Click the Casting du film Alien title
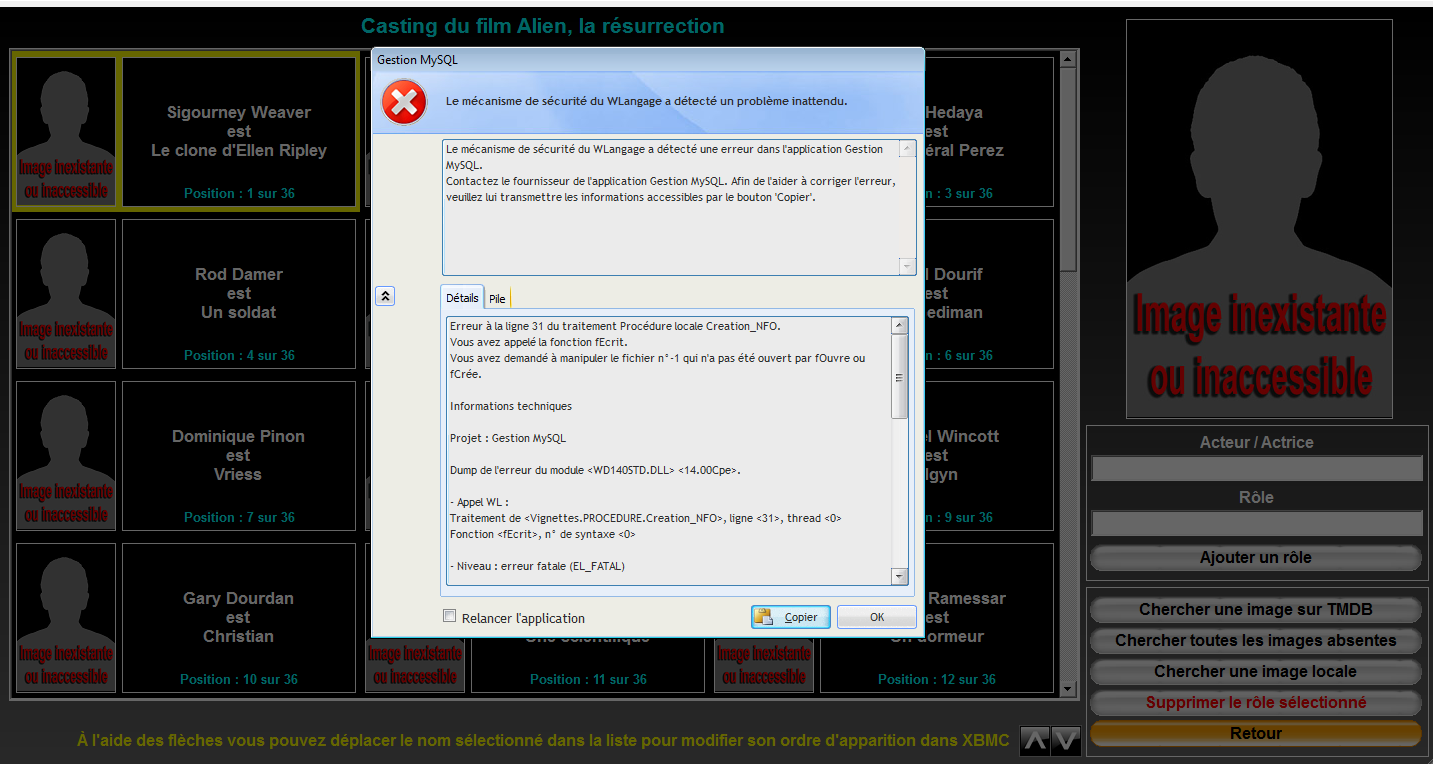 (542, 26)
